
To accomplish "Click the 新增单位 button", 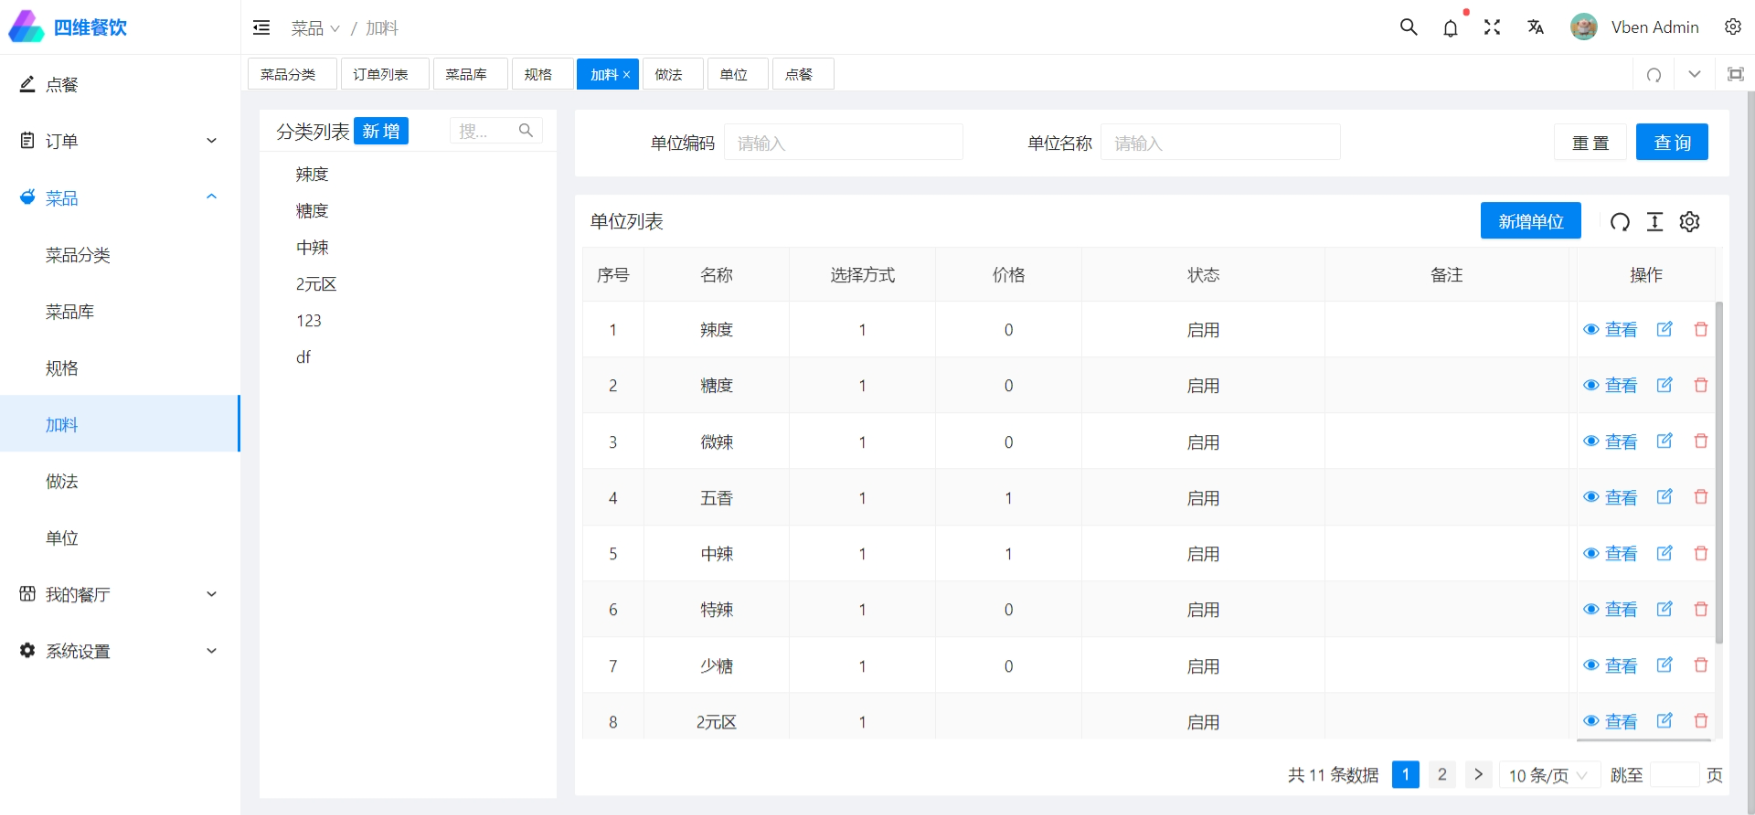I will [1530, 221].
